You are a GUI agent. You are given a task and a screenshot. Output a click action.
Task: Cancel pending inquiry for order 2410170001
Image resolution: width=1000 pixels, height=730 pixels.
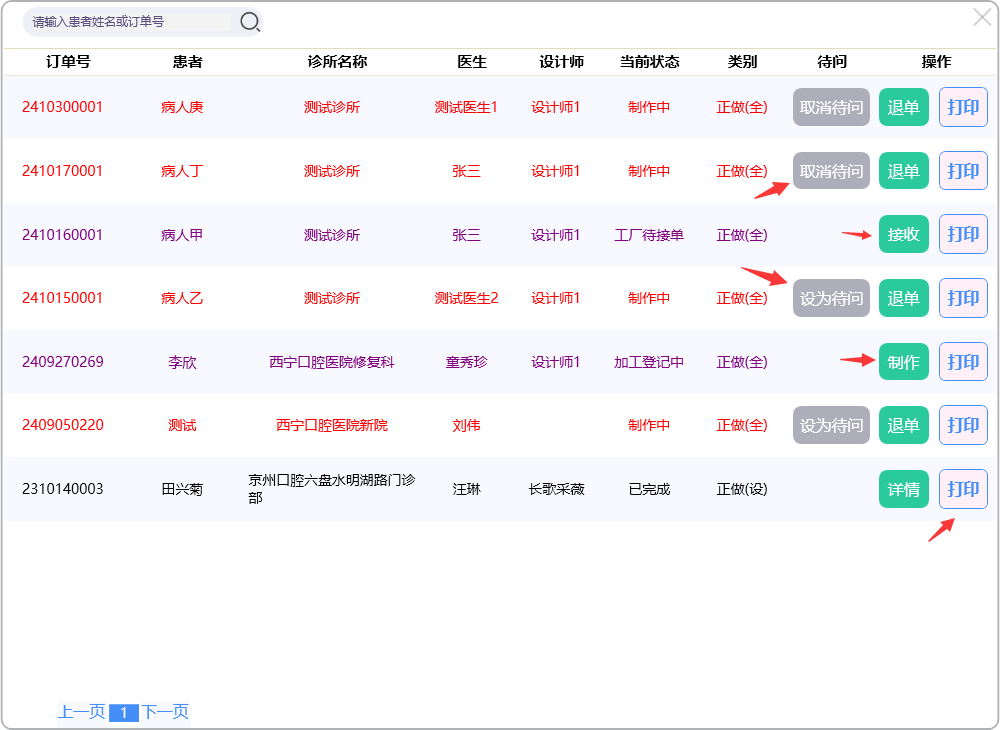831,171
